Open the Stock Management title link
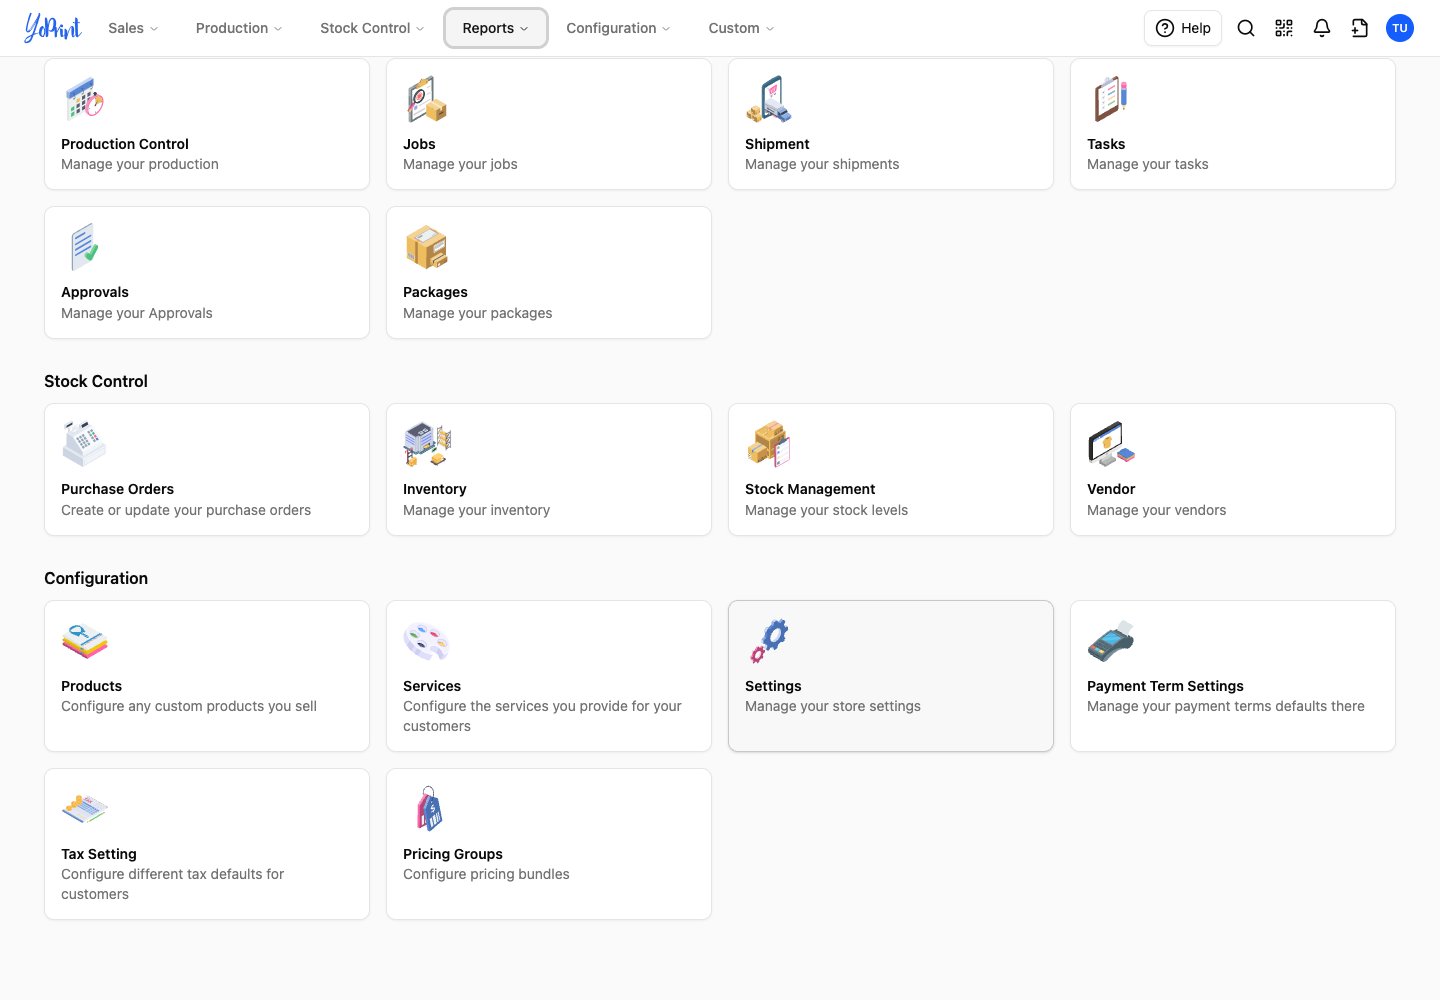 pos(810,489)
